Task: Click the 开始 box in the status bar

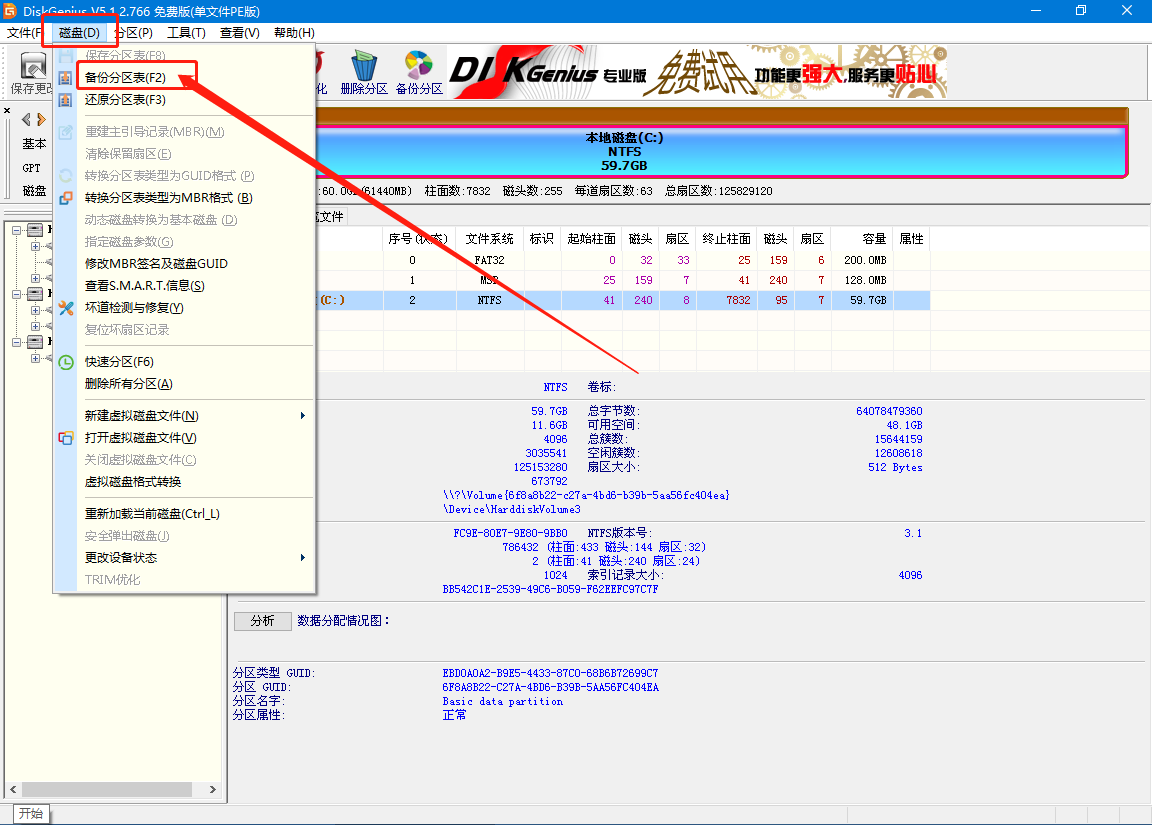Action: point(31,813)
